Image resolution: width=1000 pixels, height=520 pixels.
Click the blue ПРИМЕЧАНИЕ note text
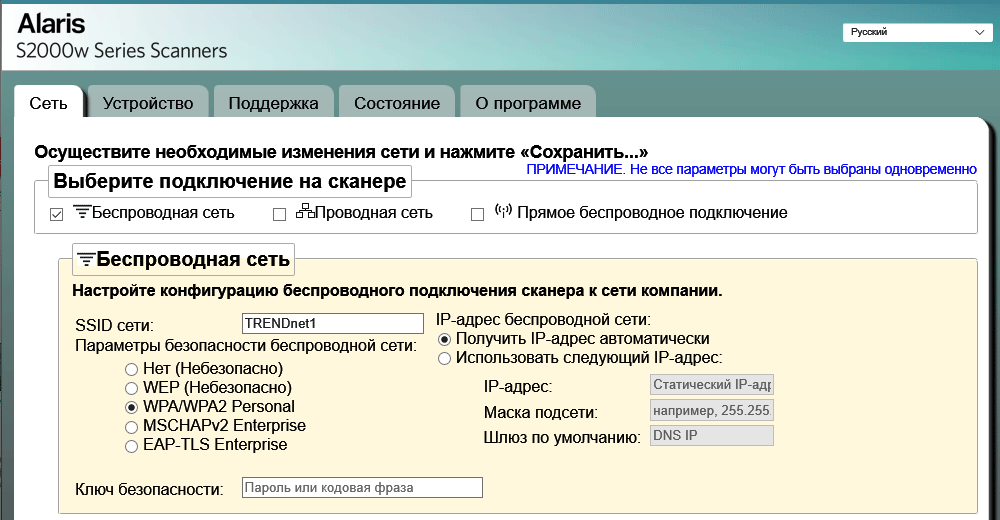[x=751, y=169]
